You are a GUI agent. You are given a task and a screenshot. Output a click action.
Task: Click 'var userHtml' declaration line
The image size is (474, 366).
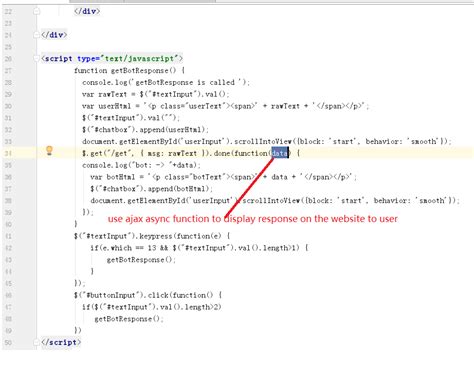point(226,106)
